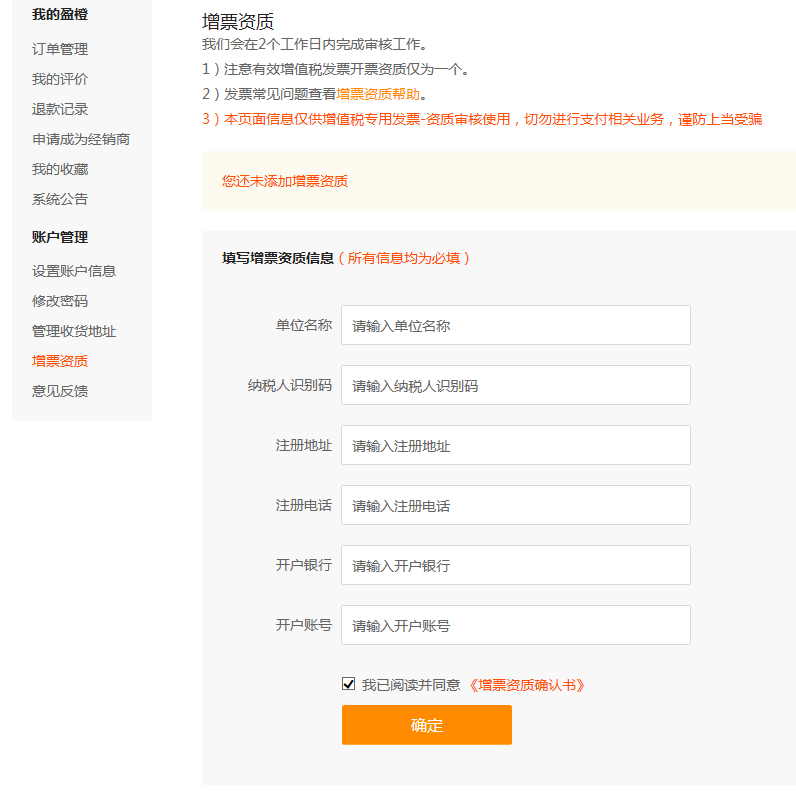Image resolution: width=796 pixels, height=792 pixels.
Task: Focus the 开户账号 text box
Action: [515, 625]
